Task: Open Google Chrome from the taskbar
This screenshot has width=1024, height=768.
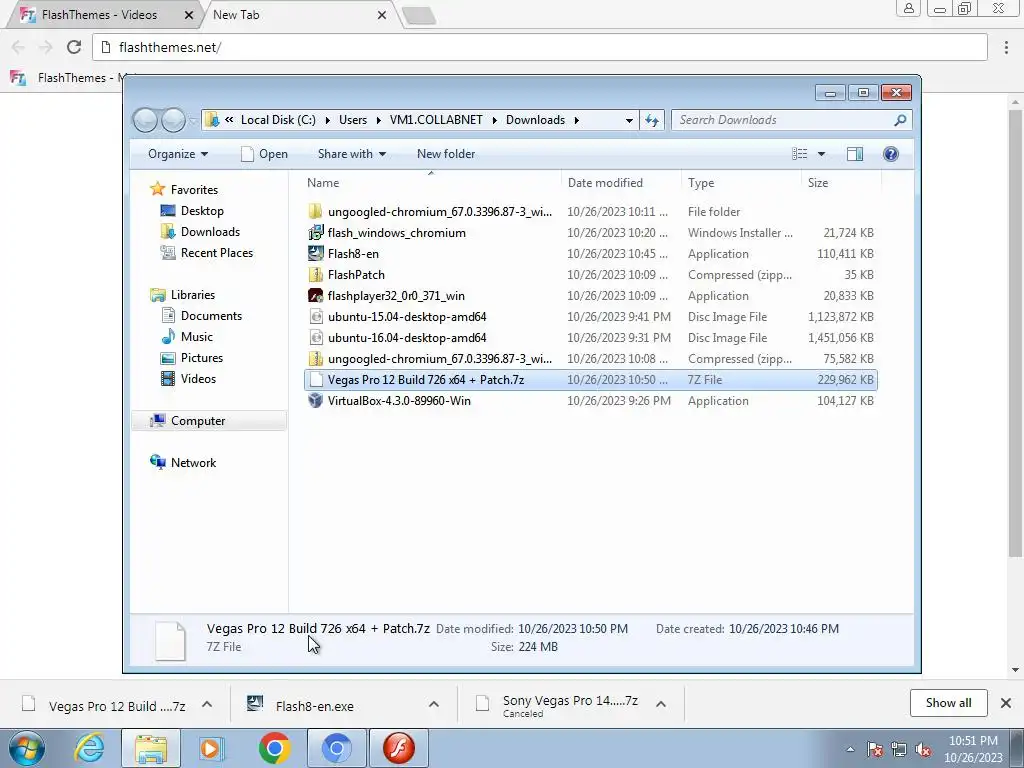Action: click(274, 748)
